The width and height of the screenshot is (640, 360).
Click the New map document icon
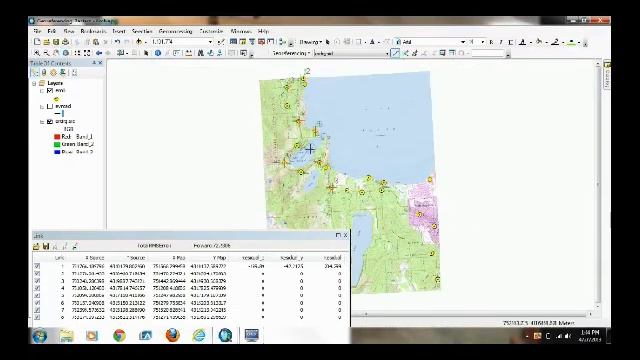tap(37, 42)
